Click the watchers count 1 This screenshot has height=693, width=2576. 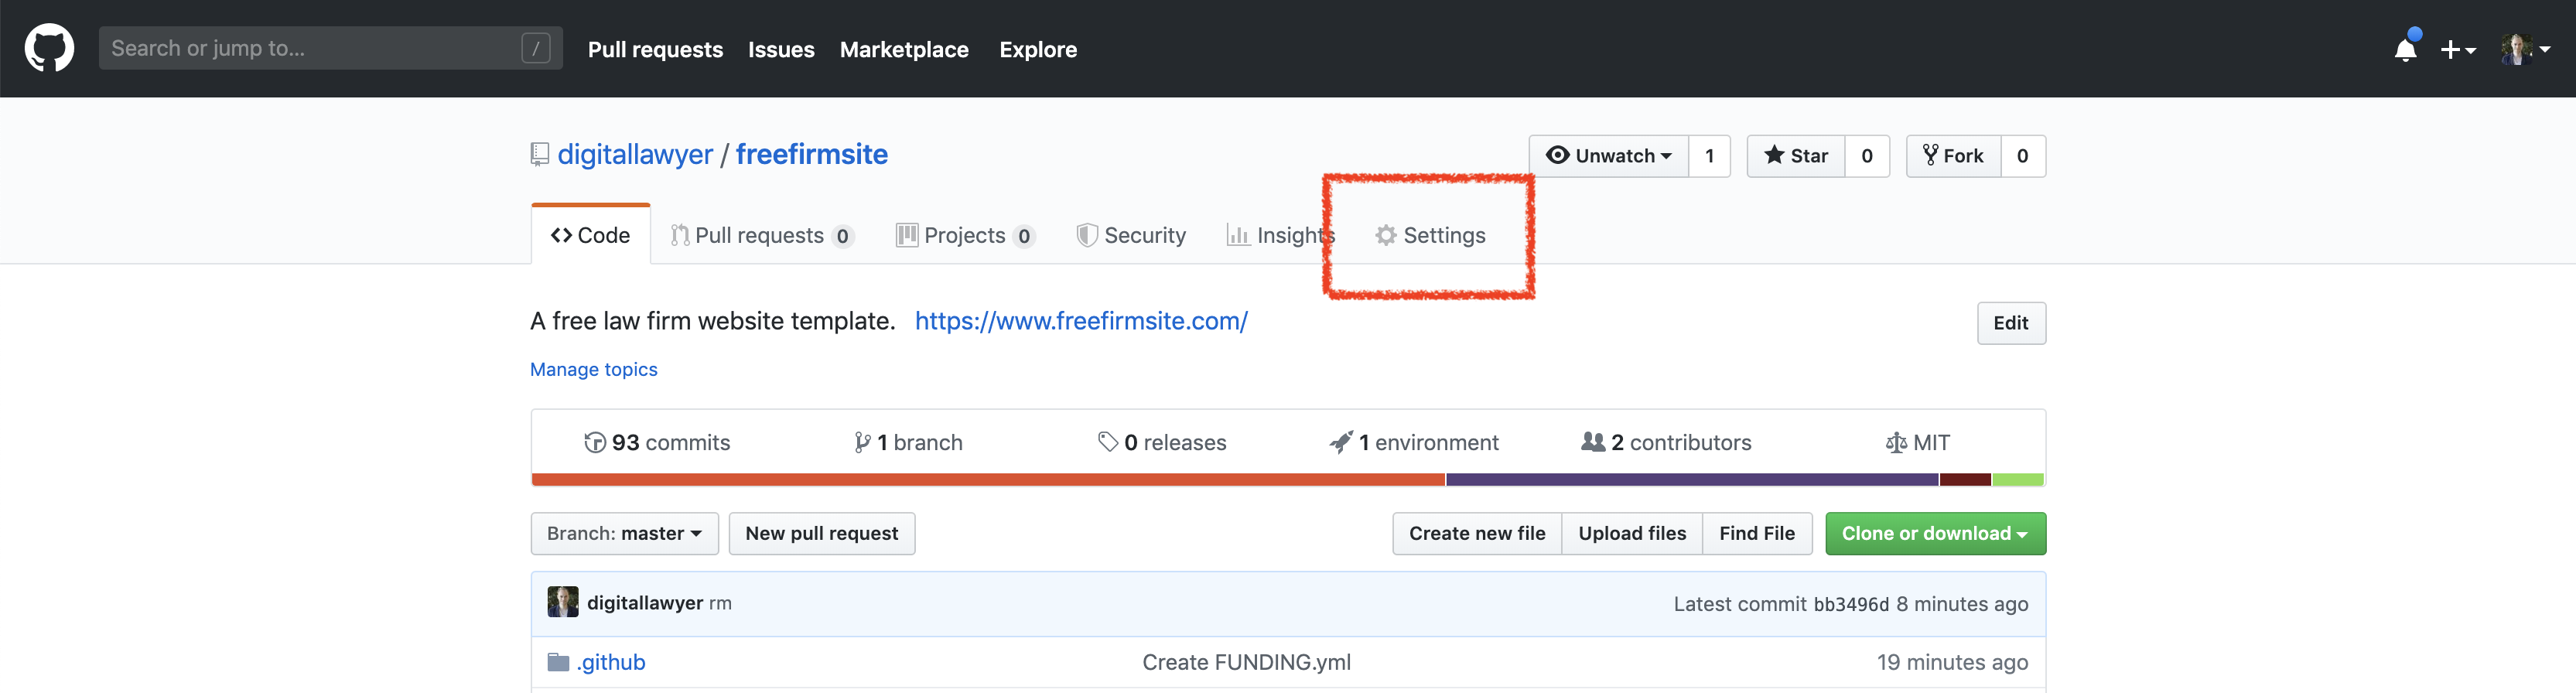1709,156
